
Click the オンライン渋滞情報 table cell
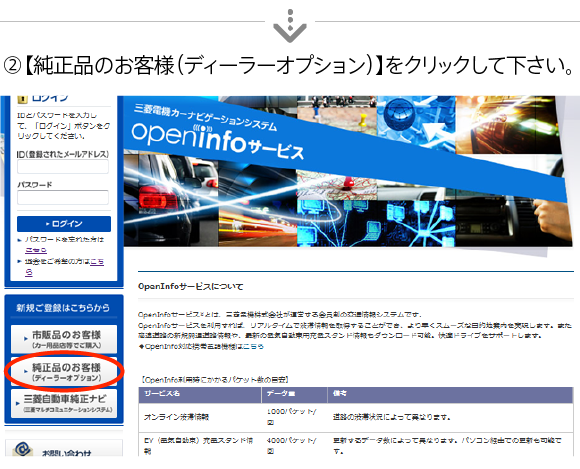[x=200, y=417]
